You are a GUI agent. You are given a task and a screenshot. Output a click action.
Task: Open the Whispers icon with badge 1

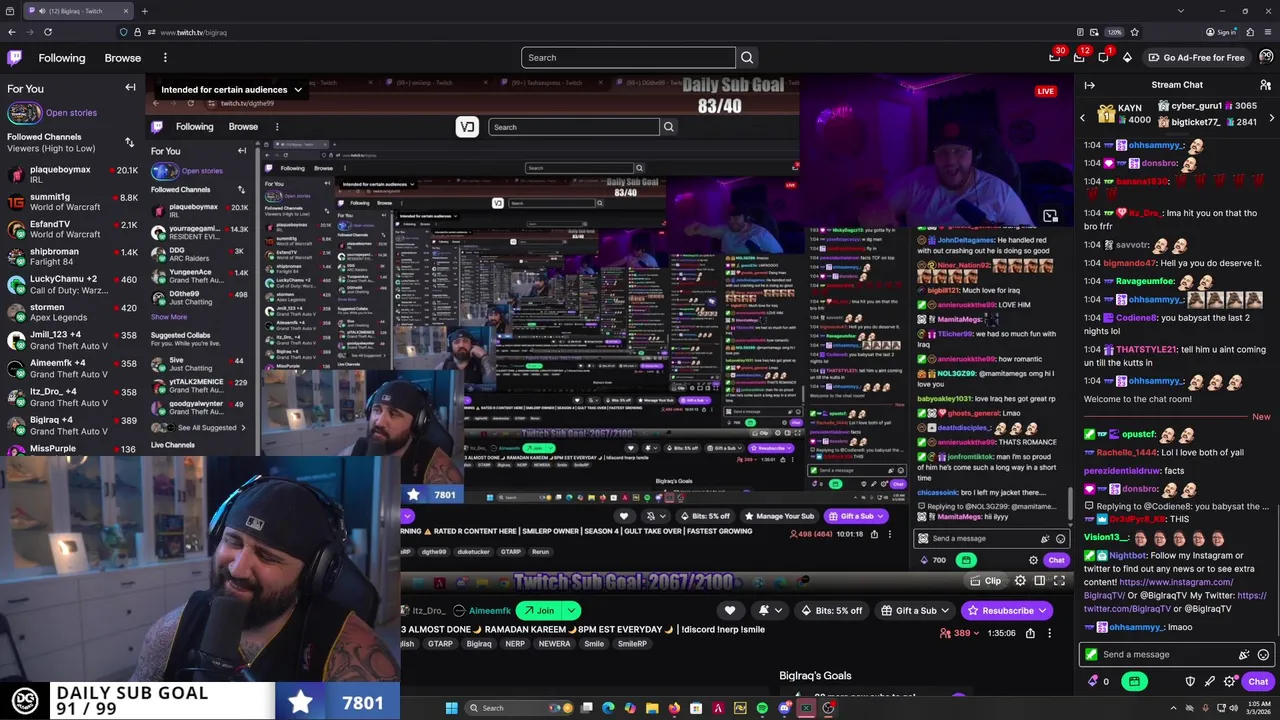(1103, 58)
